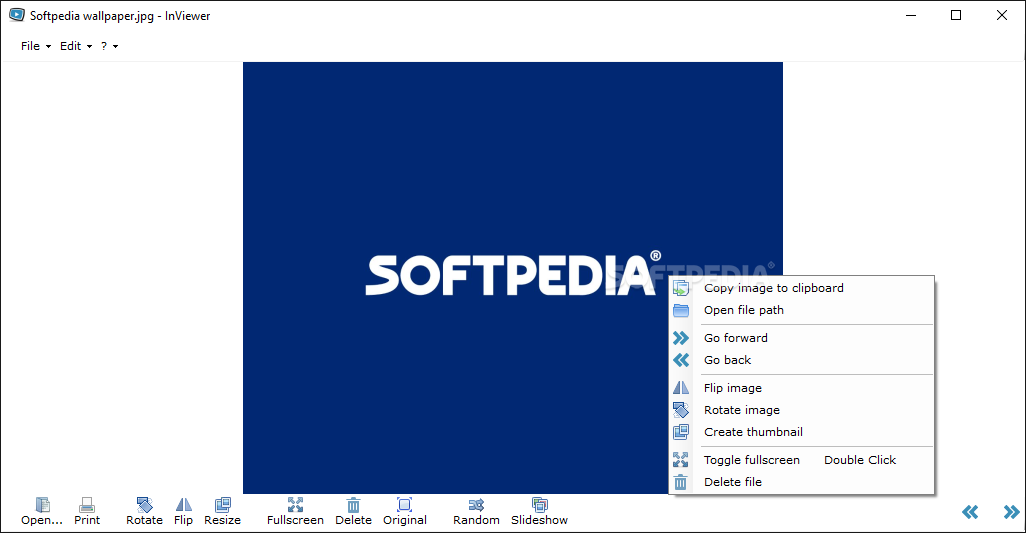Choose Copy image to clipboard
Screen dimensions: 1026x533
(803, 288)
